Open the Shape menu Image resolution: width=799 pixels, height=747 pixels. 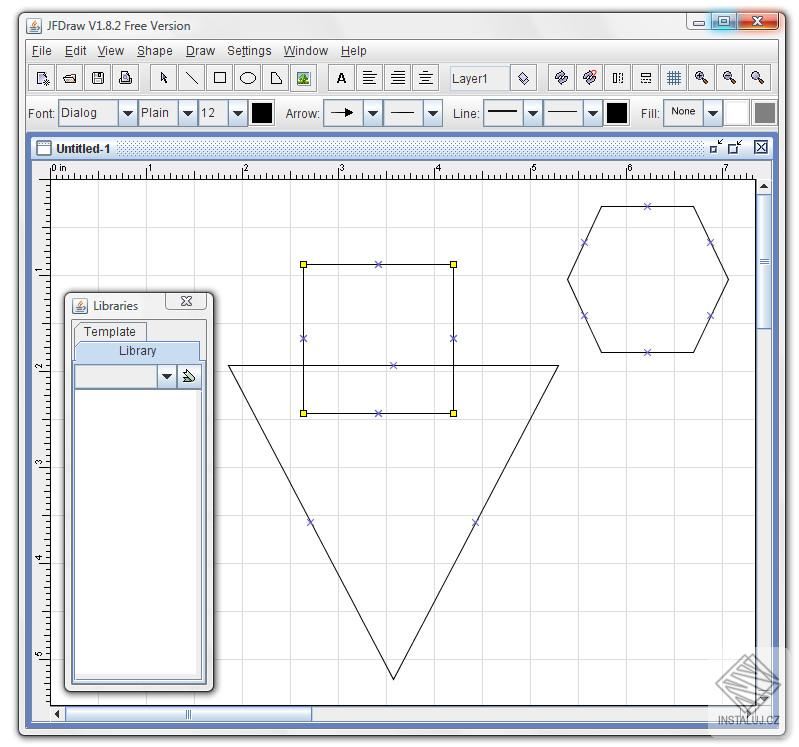(154, 51)
